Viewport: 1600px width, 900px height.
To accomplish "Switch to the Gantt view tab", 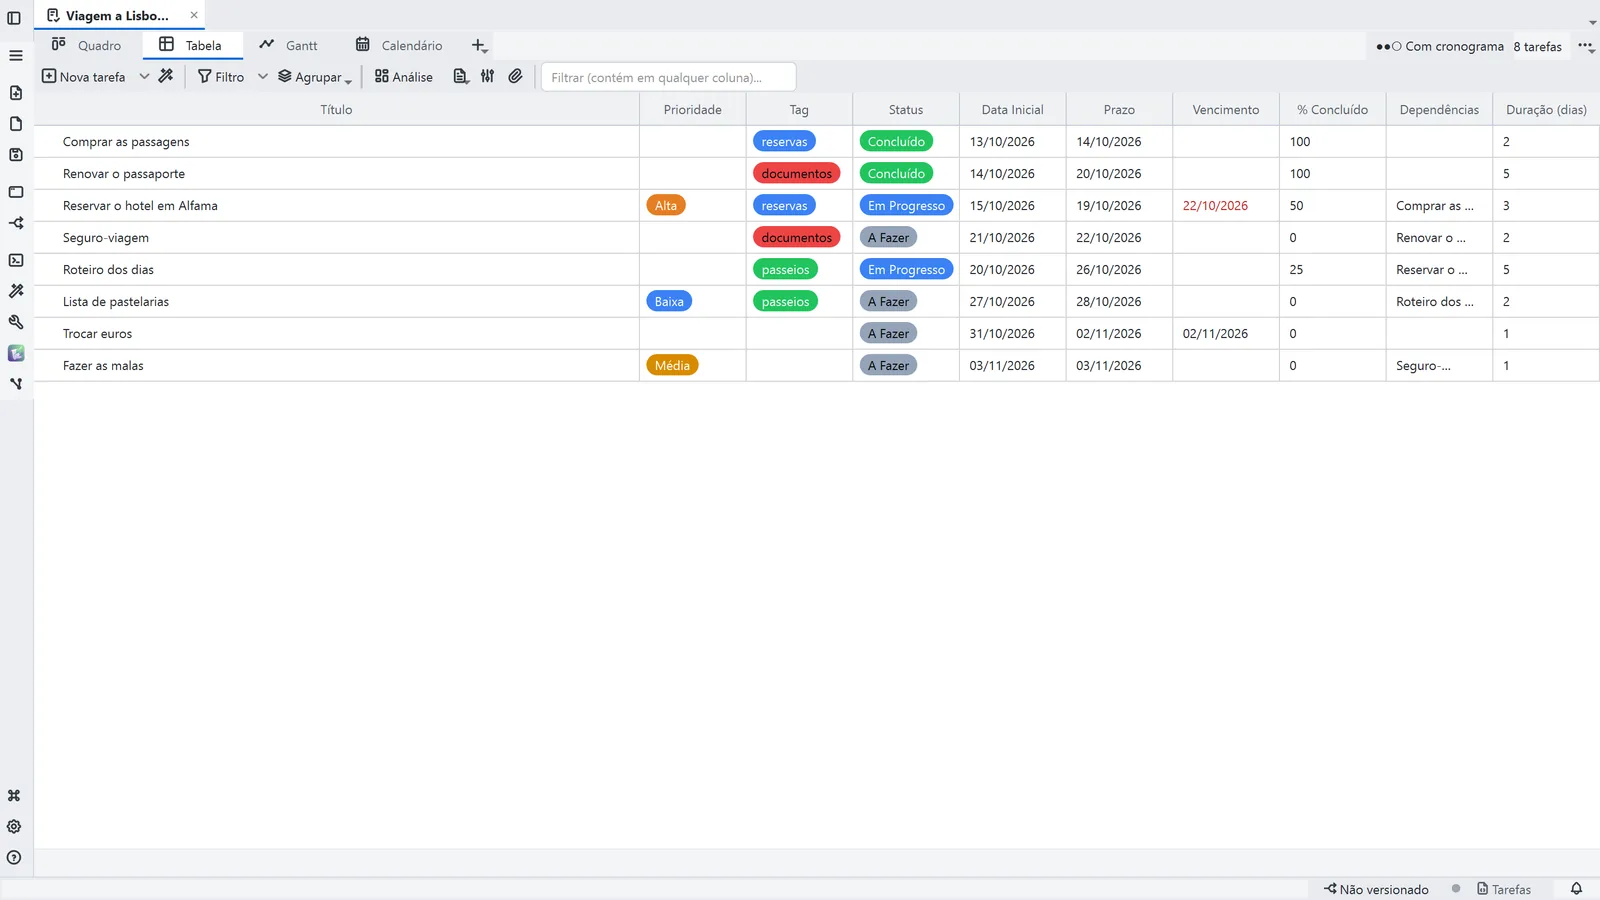I will (x=288, y=45).
